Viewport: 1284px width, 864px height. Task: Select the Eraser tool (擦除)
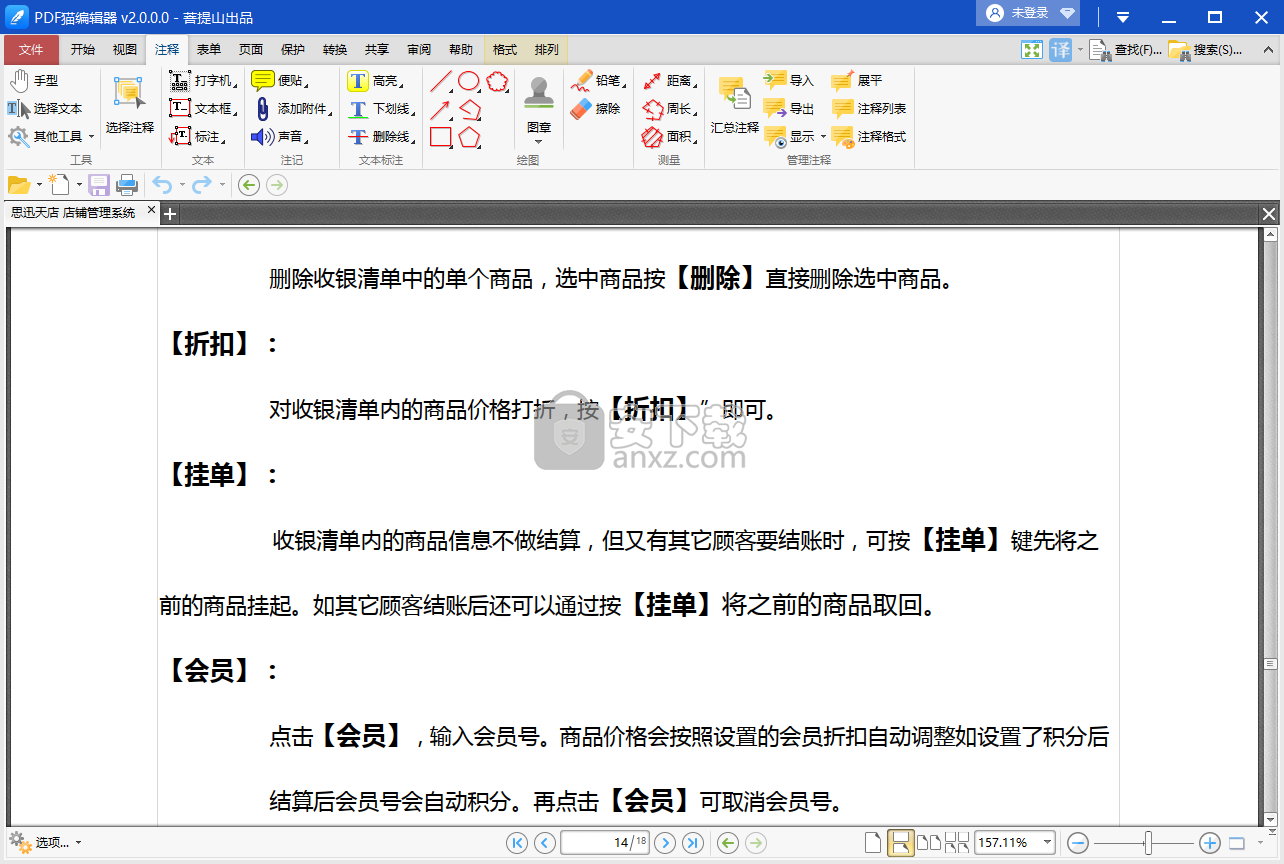pos(596,108)
